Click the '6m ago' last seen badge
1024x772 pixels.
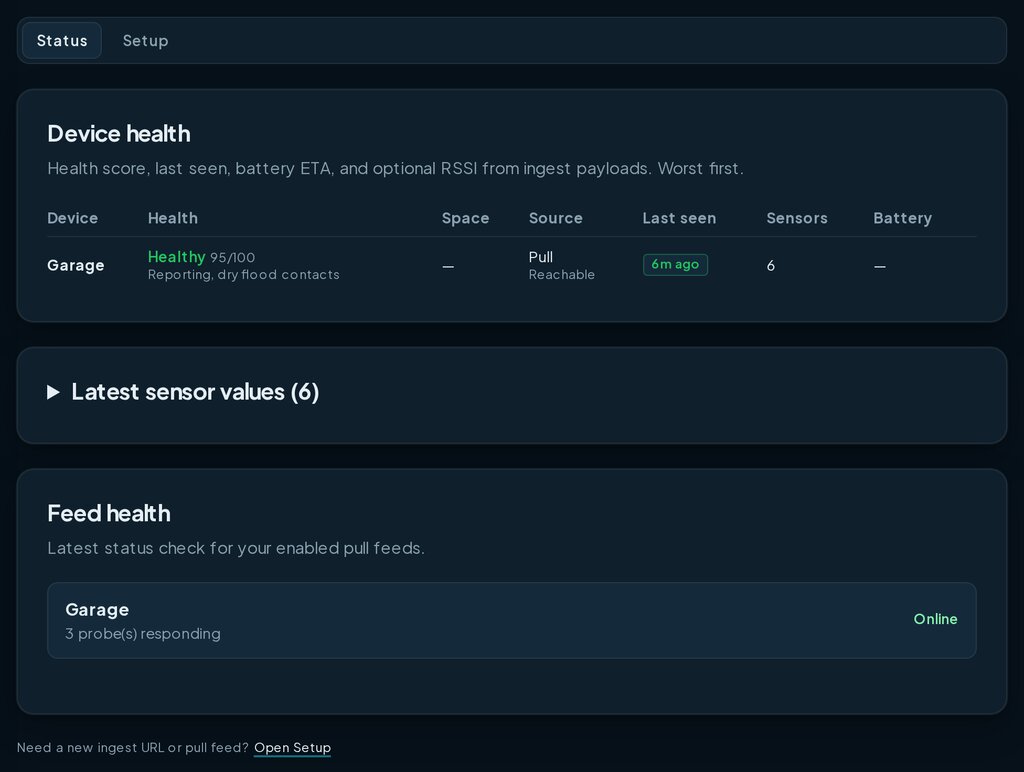tap(675, 265)
